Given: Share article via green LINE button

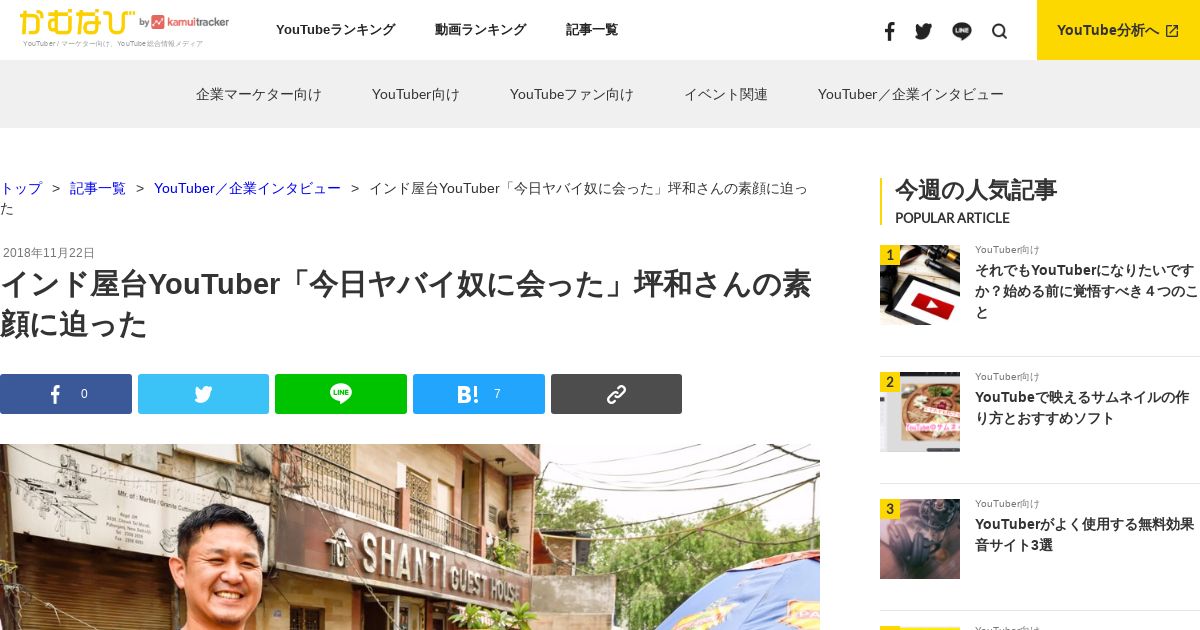Looking at the screenshot, I should coord(341,394).
